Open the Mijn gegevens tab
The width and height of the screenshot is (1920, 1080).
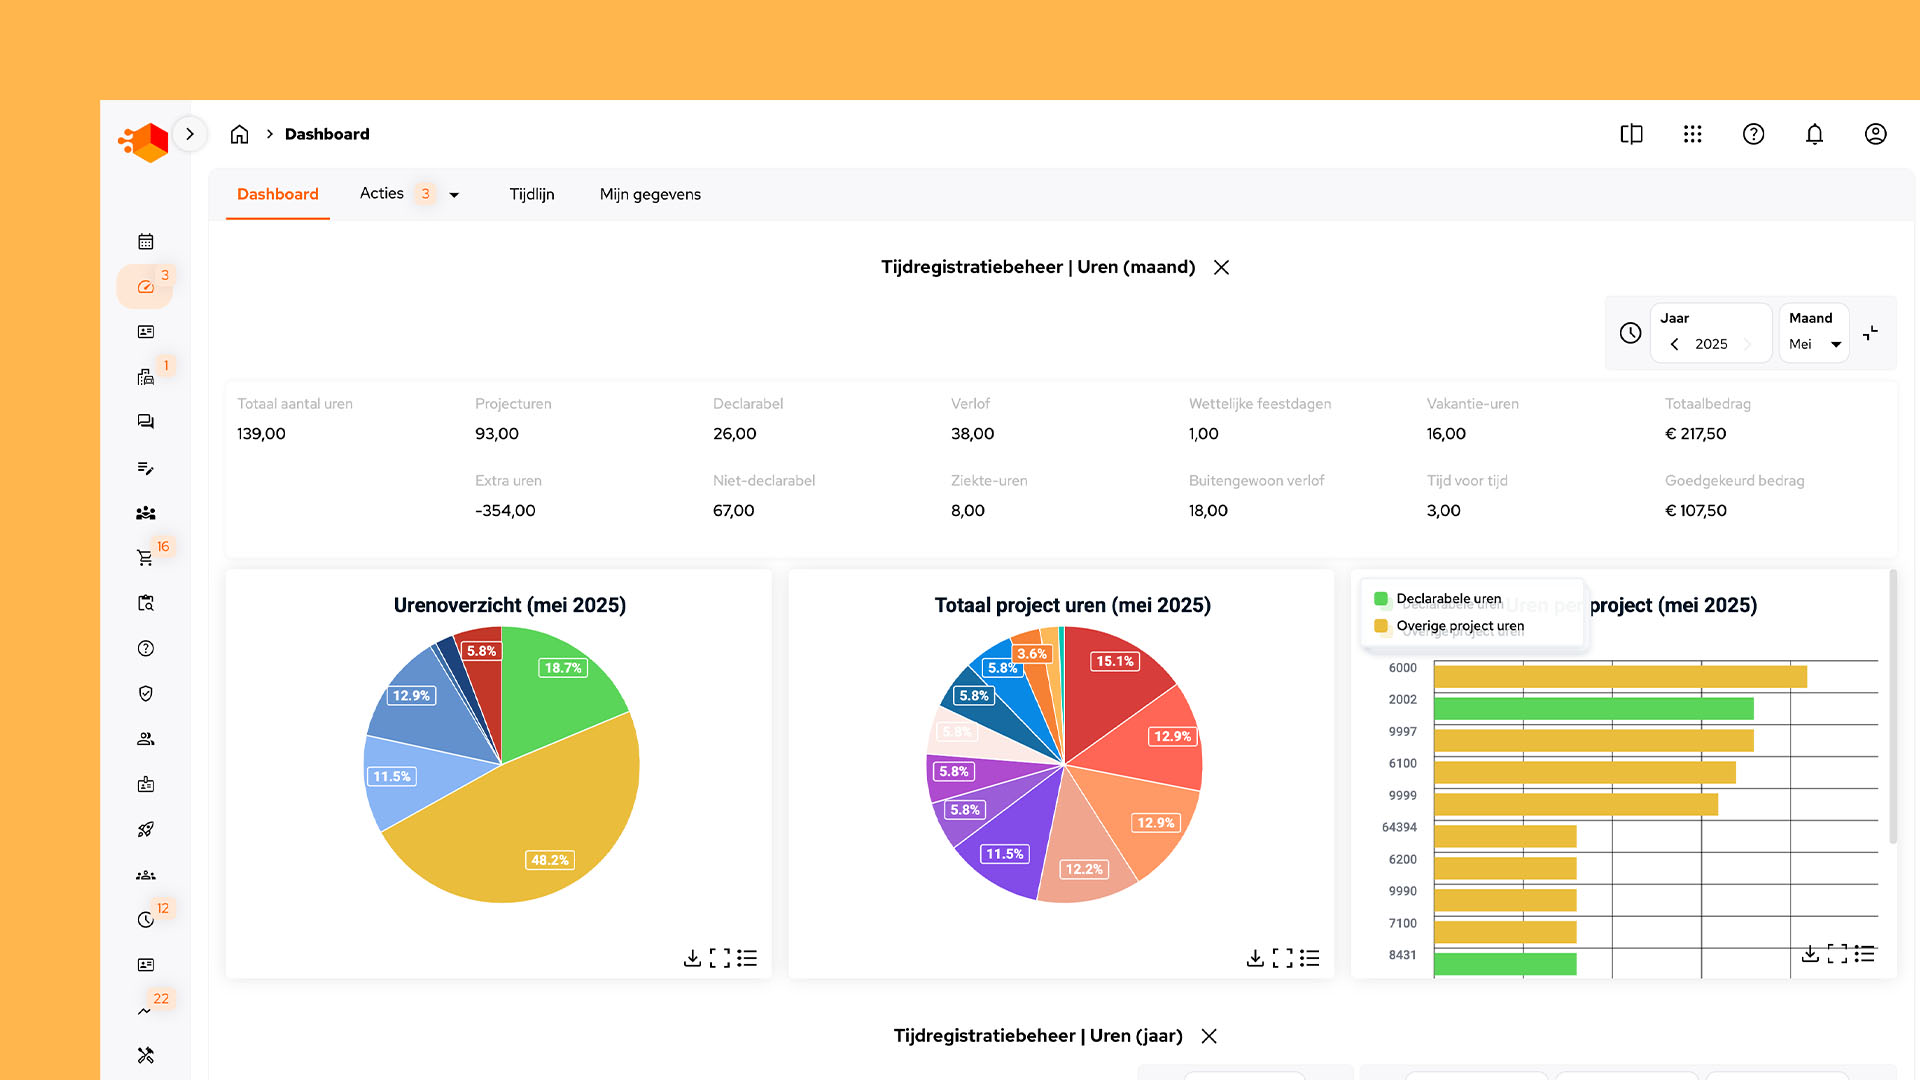pos(649,194)
